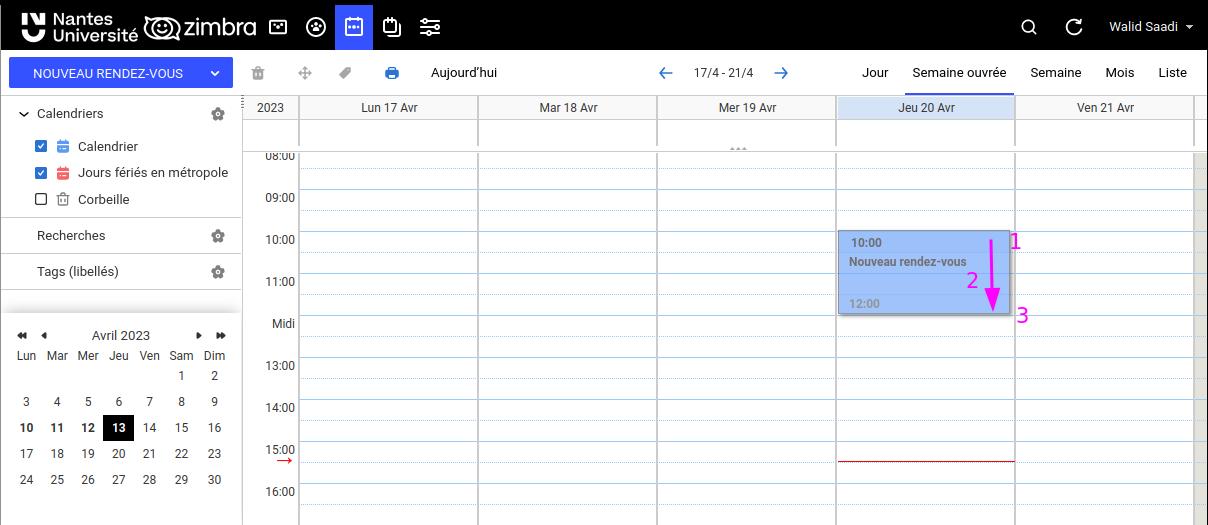Click the Aujourd'hui button
This screenshot has width=1208, height=525.
pyautogui.click(x=463, y=73)
